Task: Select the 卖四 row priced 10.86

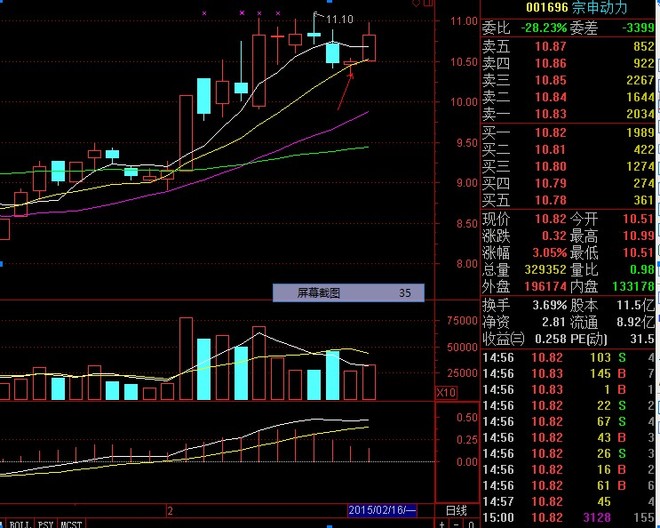Action: pos(568,64)
